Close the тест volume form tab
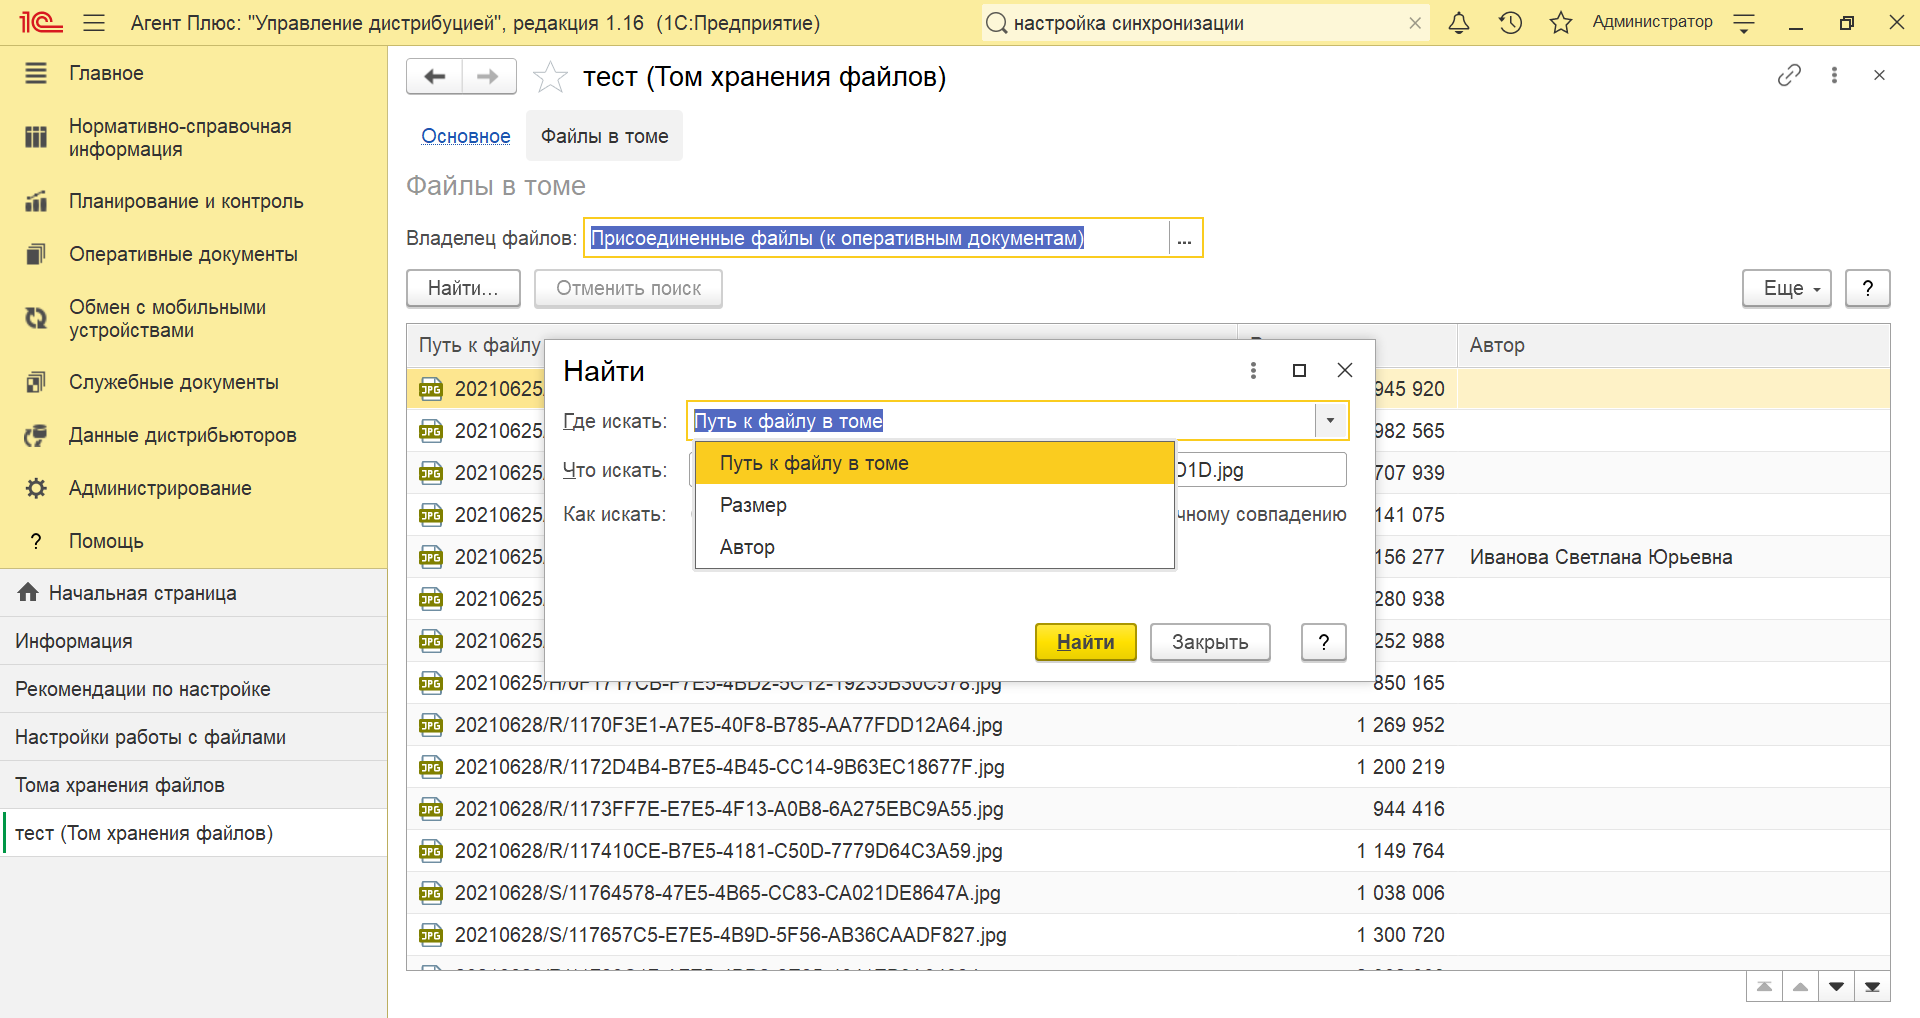The width and height of the screenshot is (1920, 1018). pos(1879,75)
